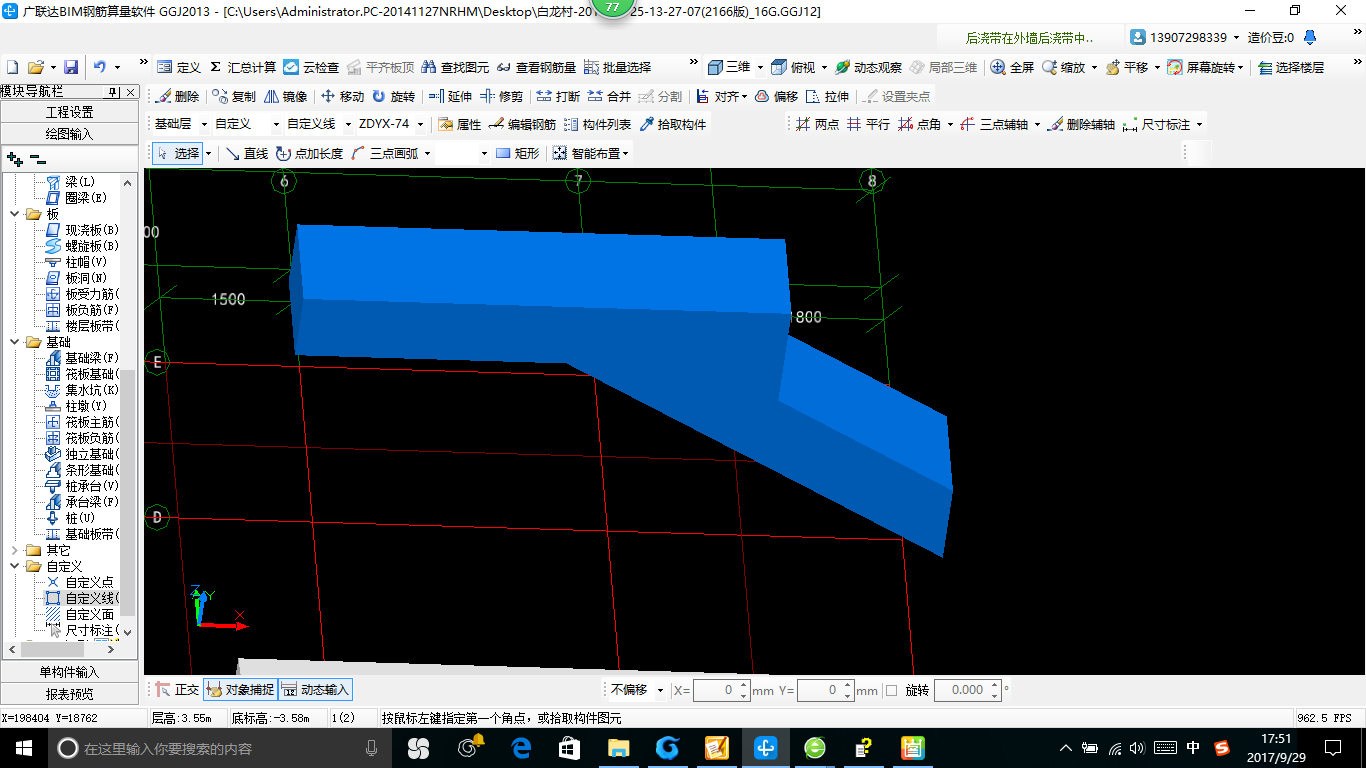The height and width of the screenshot is (768, 1366).
Task: Select the 合并 merge tool
Action: [609, 96]
